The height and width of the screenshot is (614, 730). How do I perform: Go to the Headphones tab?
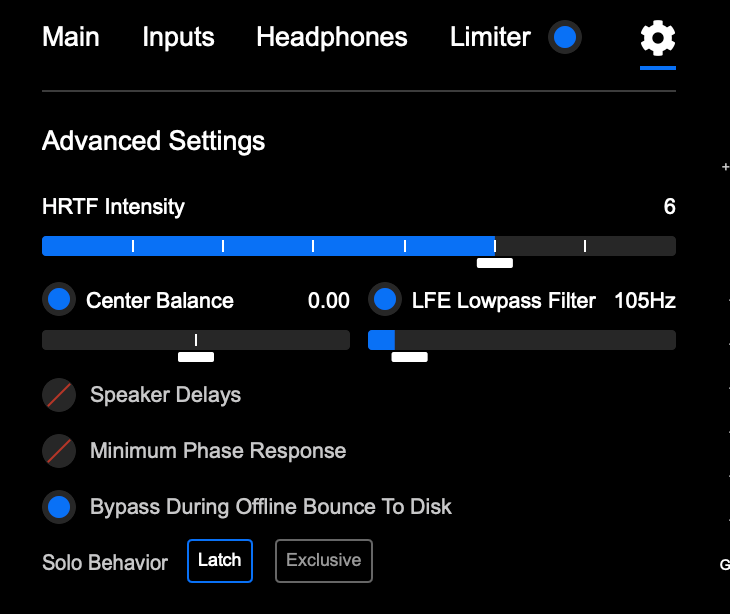pyautogui.click(x=332, y=38)
